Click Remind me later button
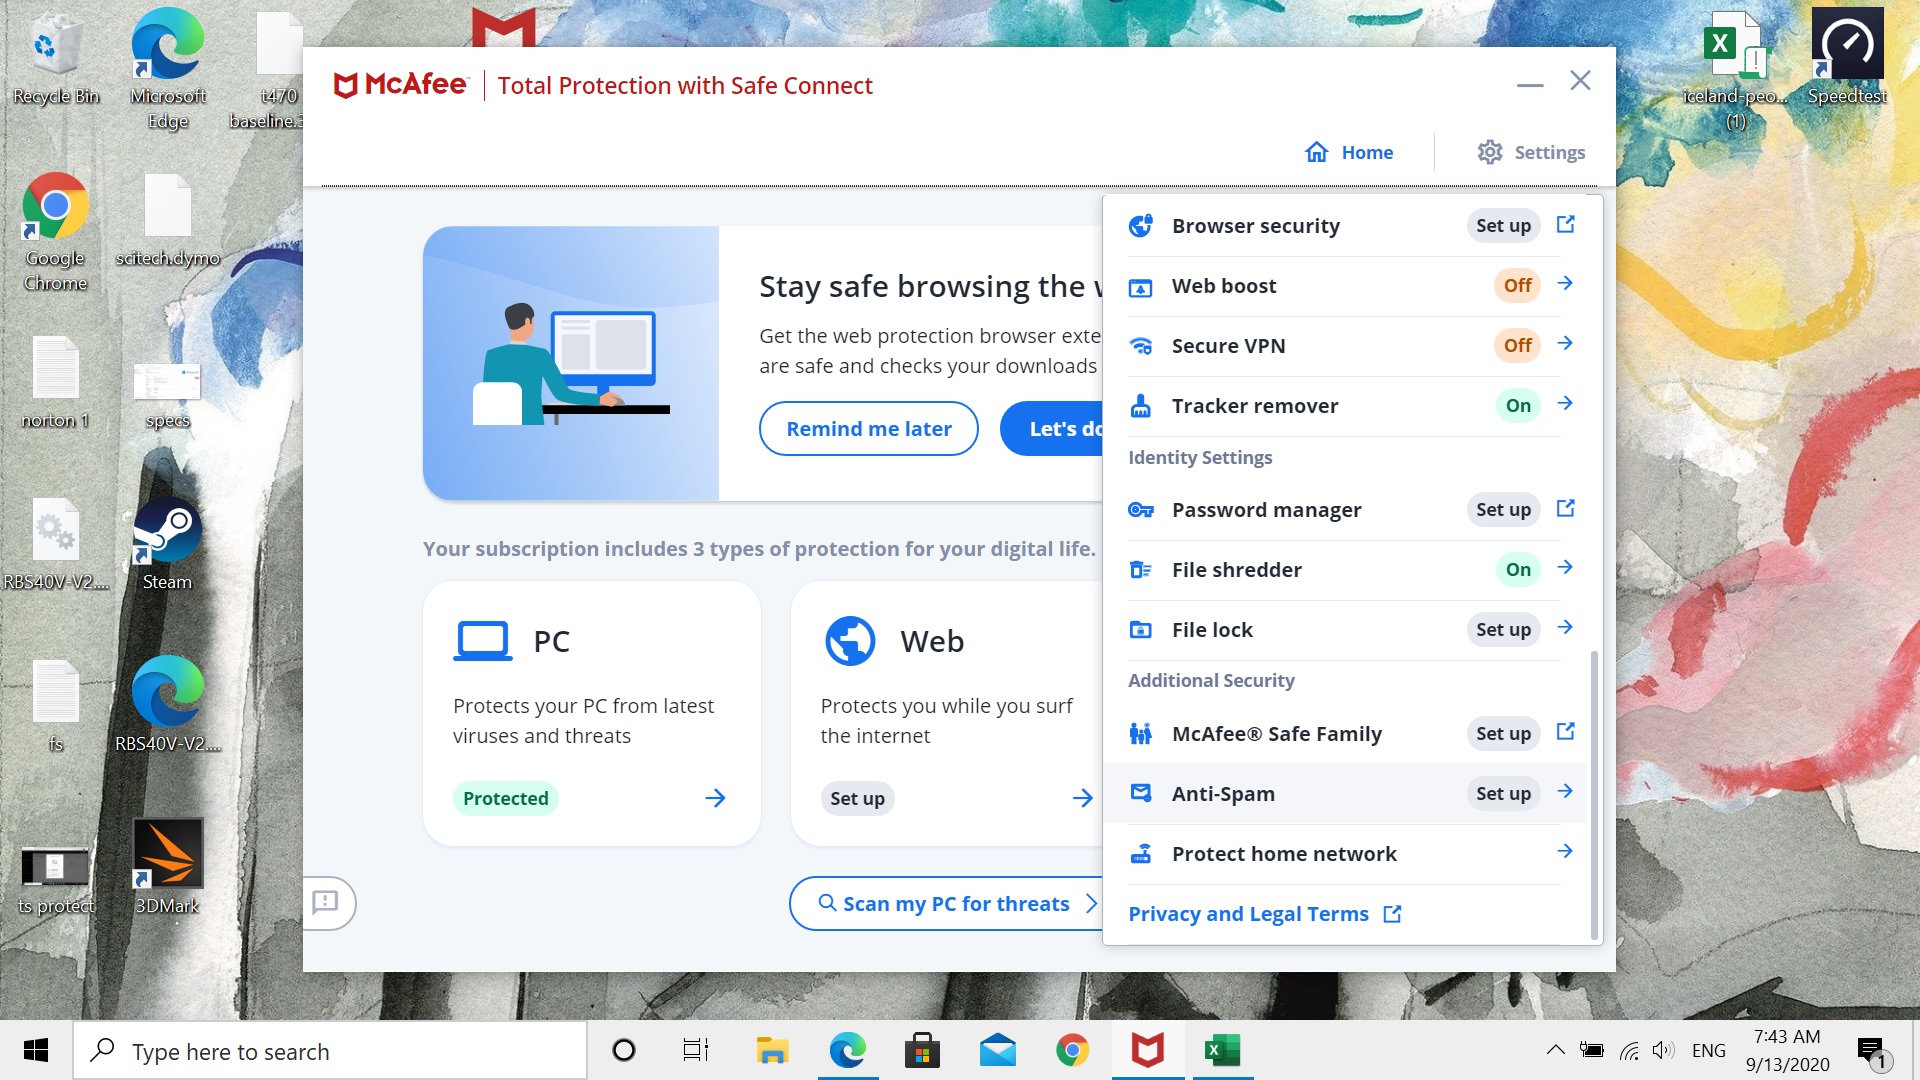This screenshot has height=1080, width=1920. (x=868, y=429)
